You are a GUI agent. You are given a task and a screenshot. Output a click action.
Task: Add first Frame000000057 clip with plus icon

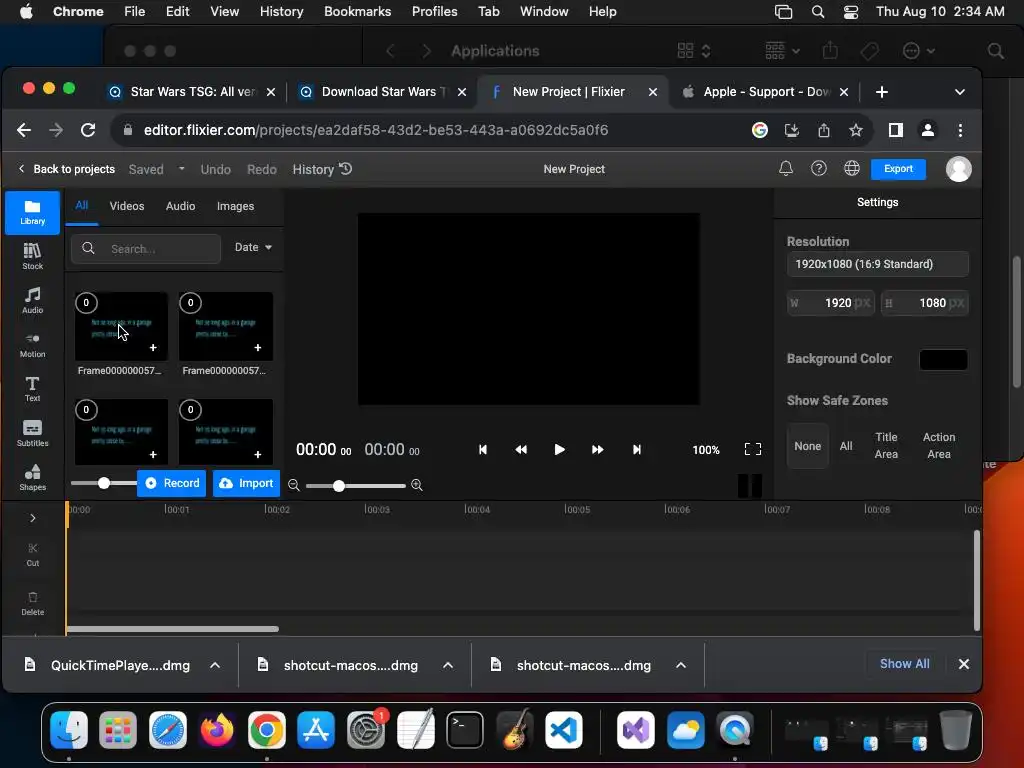click(153, 347)
